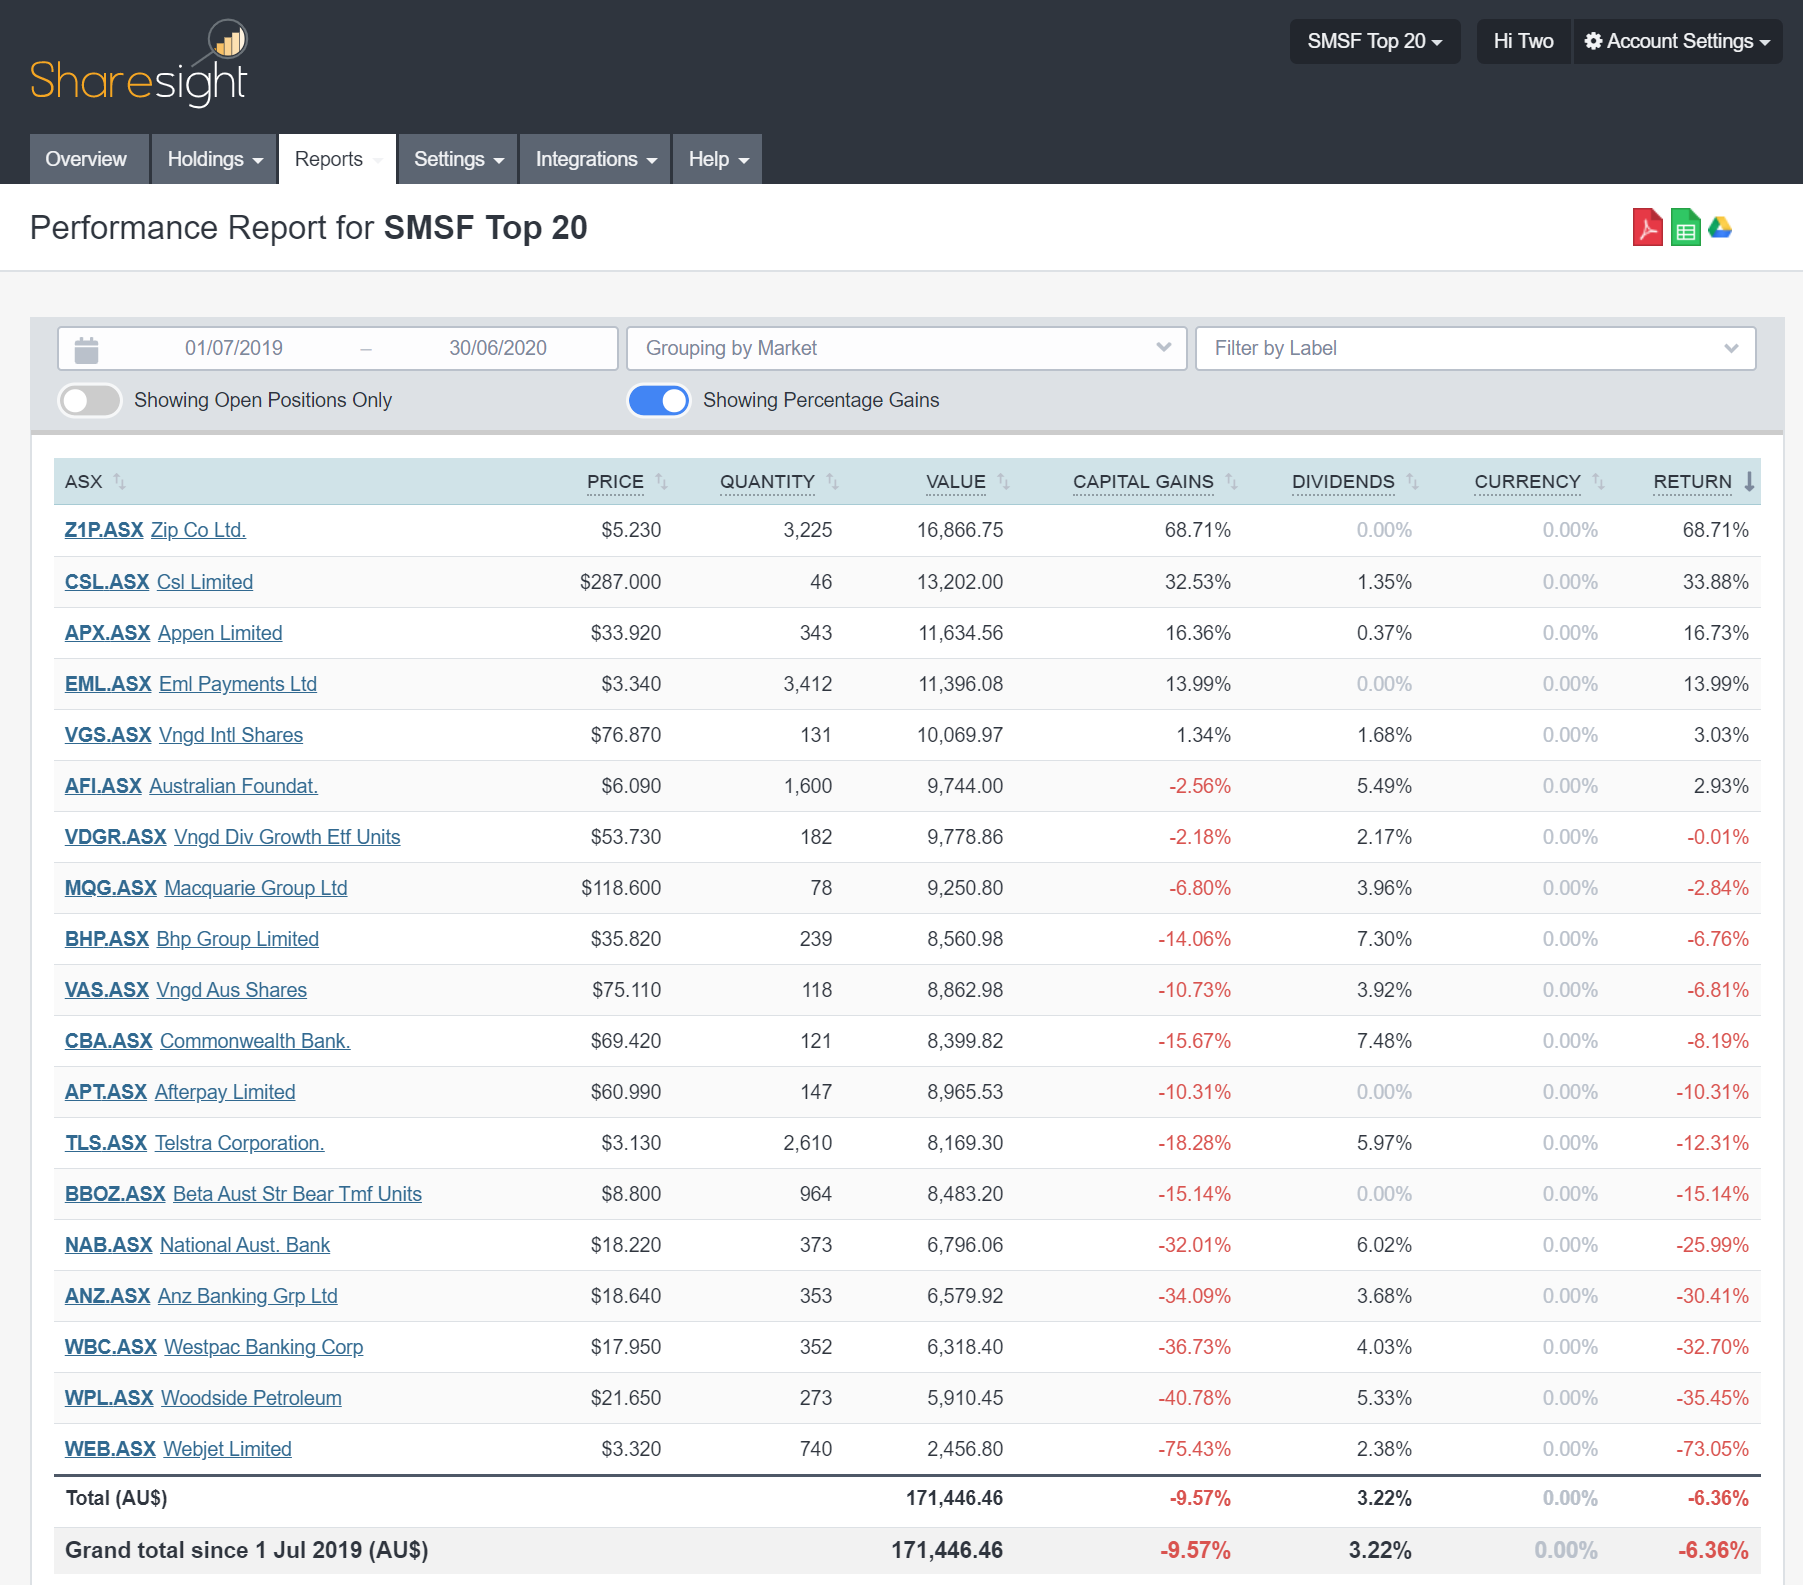Open the MQG.ASX Macquarie Group holding
Viewport: 1803px width, 1585px height.
click(206, 889)
